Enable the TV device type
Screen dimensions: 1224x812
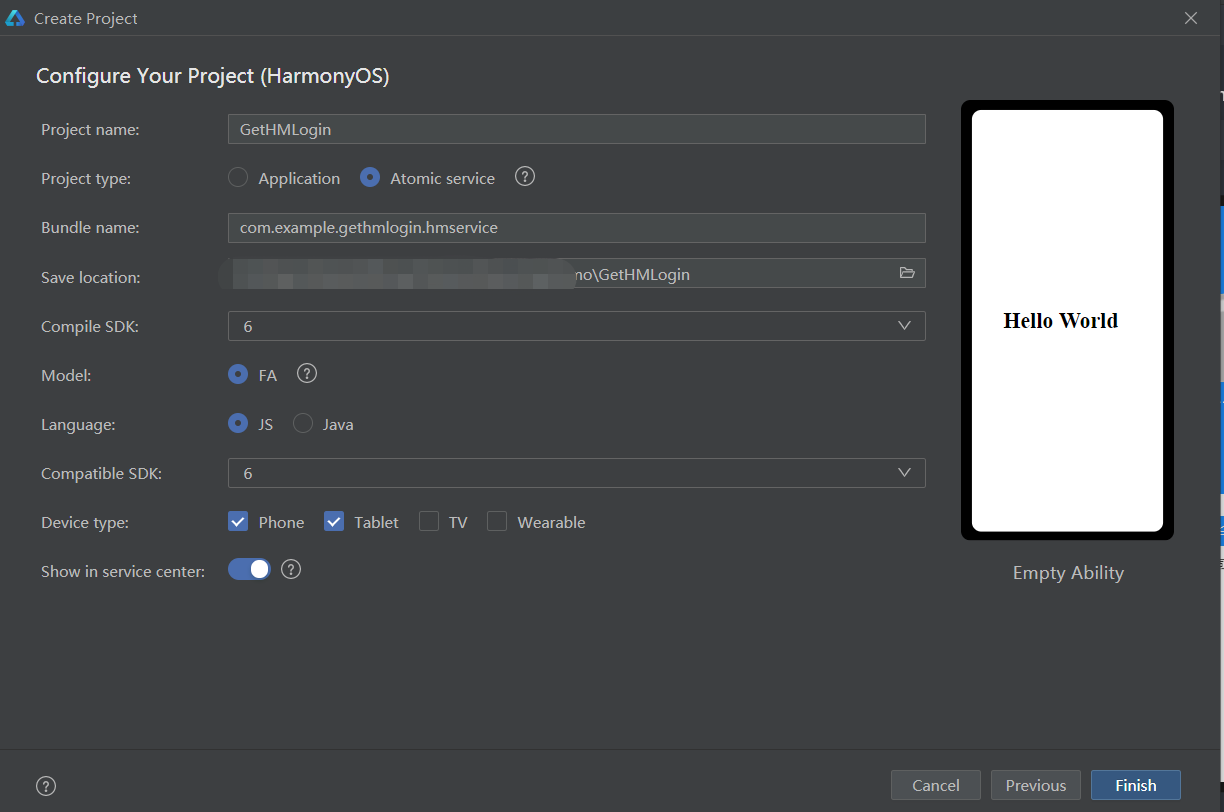pos(429,521)
